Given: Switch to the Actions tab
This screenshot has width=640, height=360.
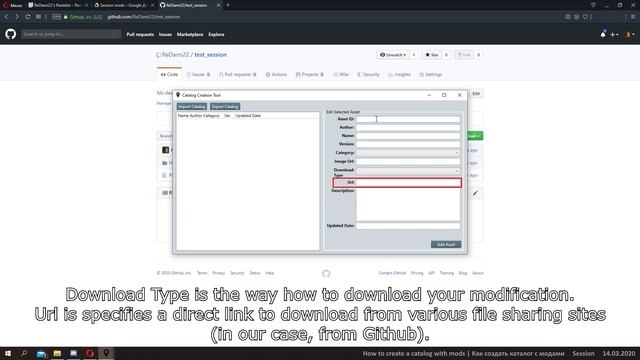Looking at the screenshot, I should pos(276,75).
